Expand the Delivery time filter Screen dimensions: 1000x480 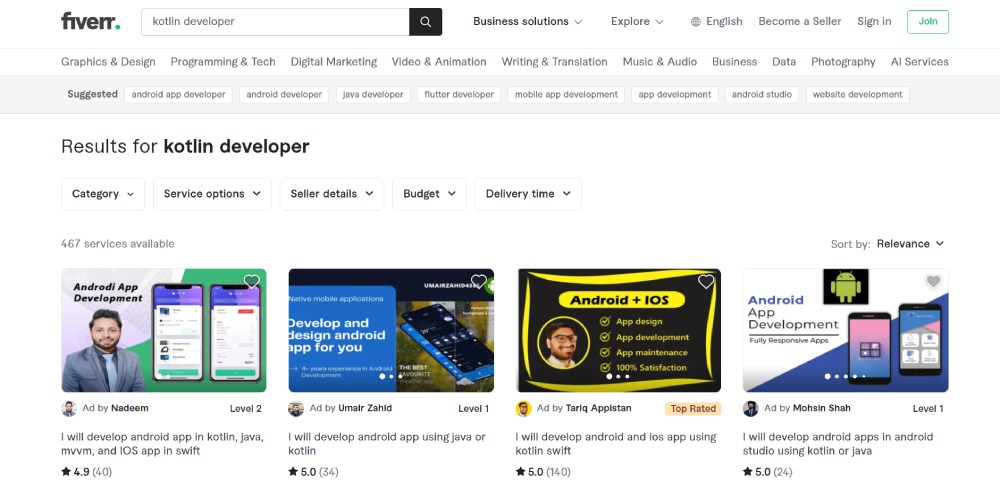pyautogui.click(x=528, y=194)
